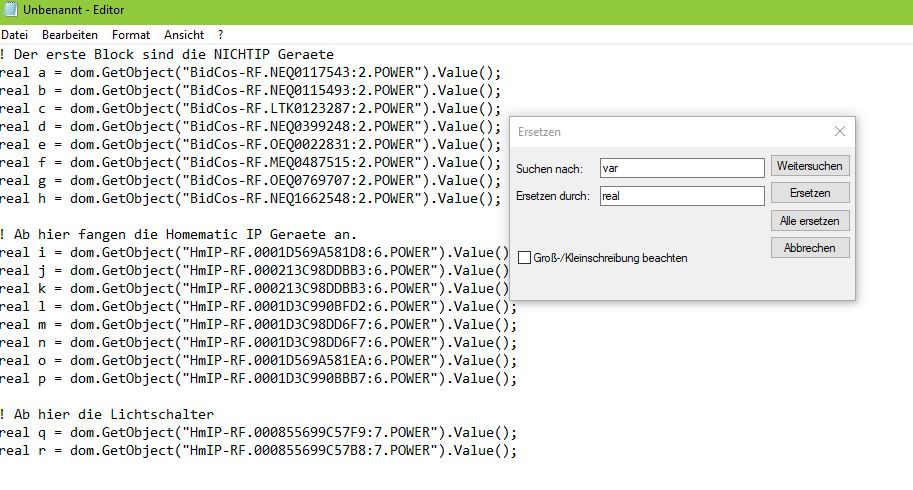Click the Notepad icon in the title bar
This screenshot has height=490, width=913.
pyautogui.click(x=11, y=11)
